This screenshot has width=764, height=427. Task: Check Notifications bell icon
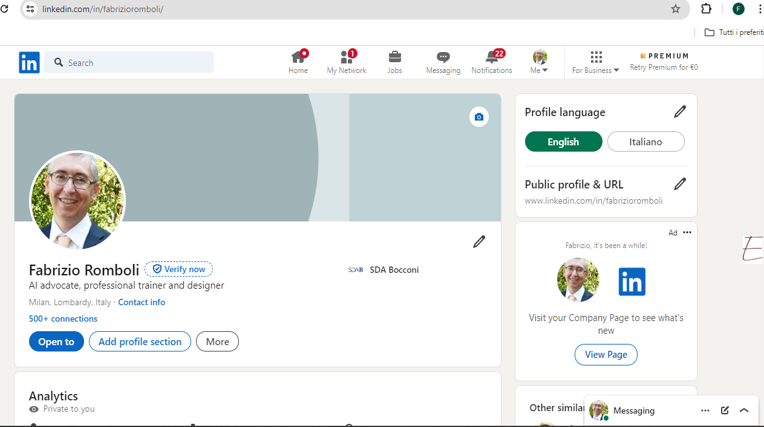[x=491, y=57]
